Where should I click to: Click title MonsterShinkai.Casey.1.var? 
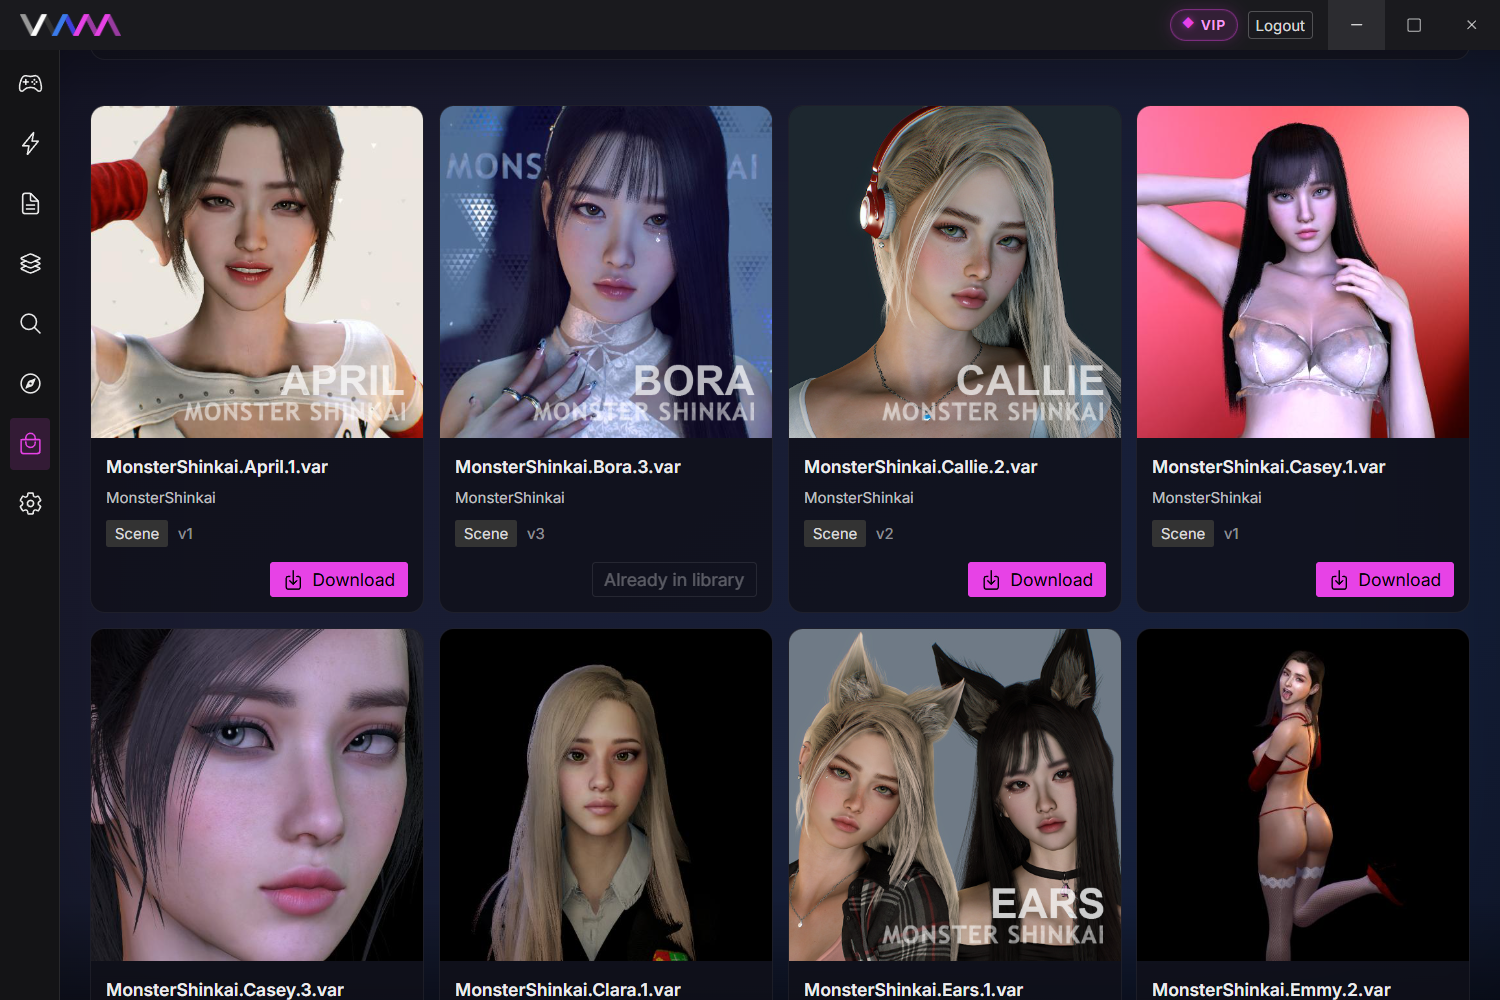[1269, 467]
